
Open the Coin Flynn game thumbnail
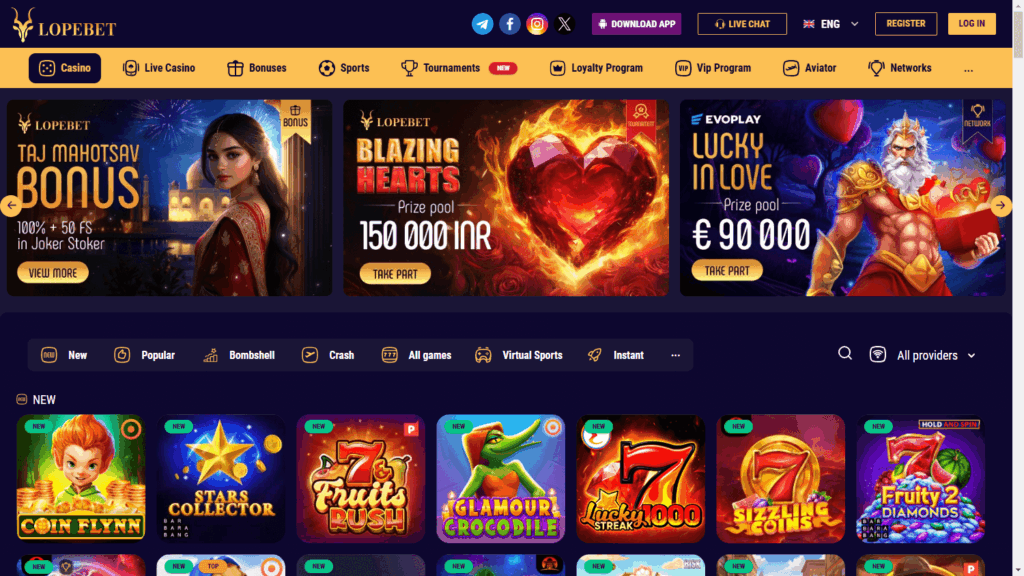point(81,478)
